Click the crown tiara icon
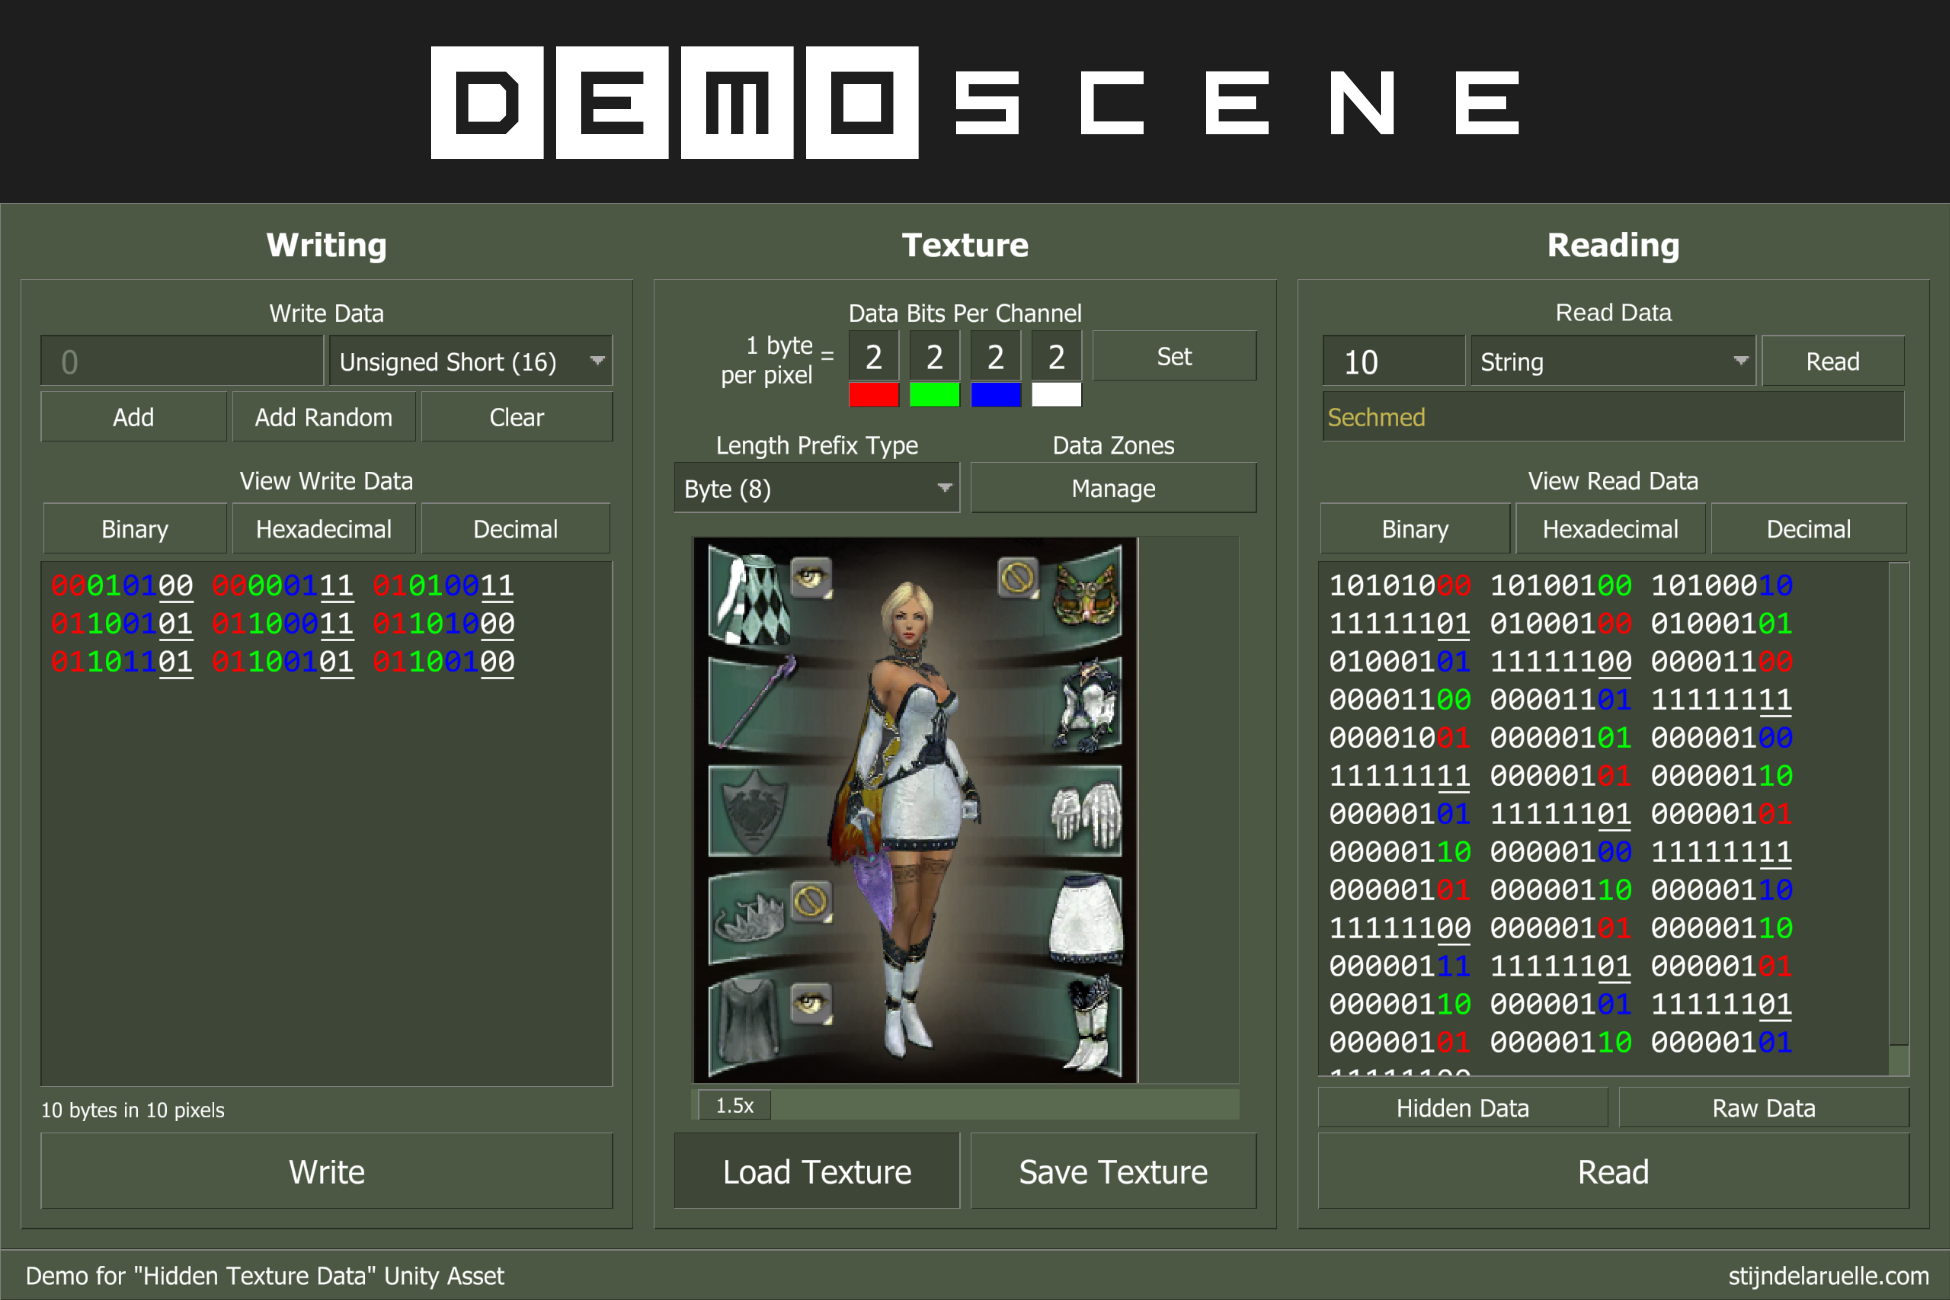Screen dimensions: 1950x1300 pos(750,917)
